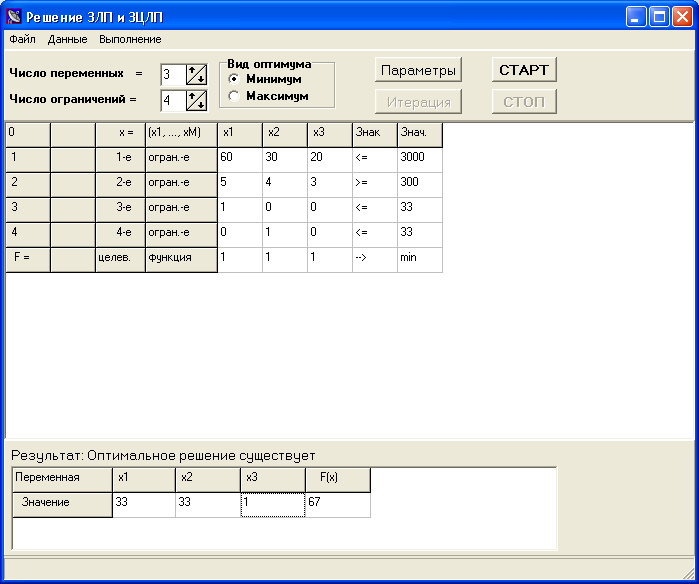
Task: Click the variables count spinner
Action: pyautogui.click(x=196, y=74)
